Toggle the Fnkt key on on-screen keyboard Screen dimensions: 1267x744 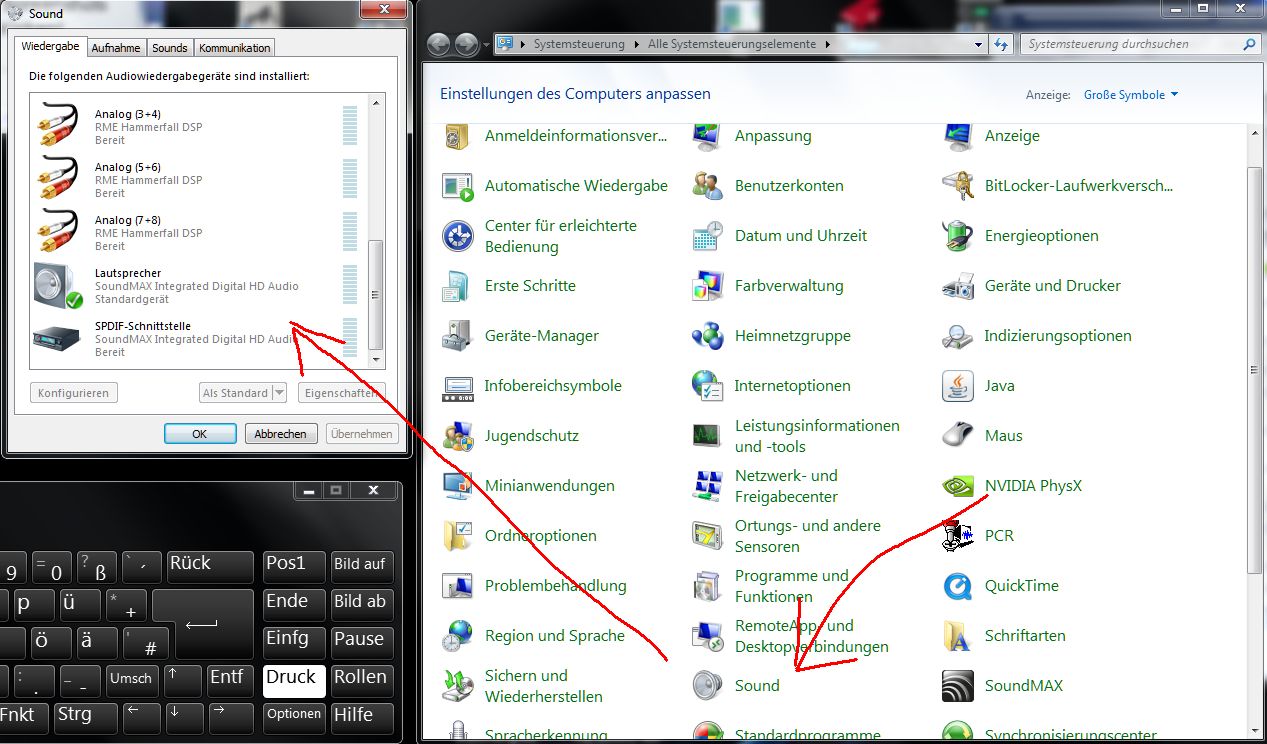click(x=22, y=716)
